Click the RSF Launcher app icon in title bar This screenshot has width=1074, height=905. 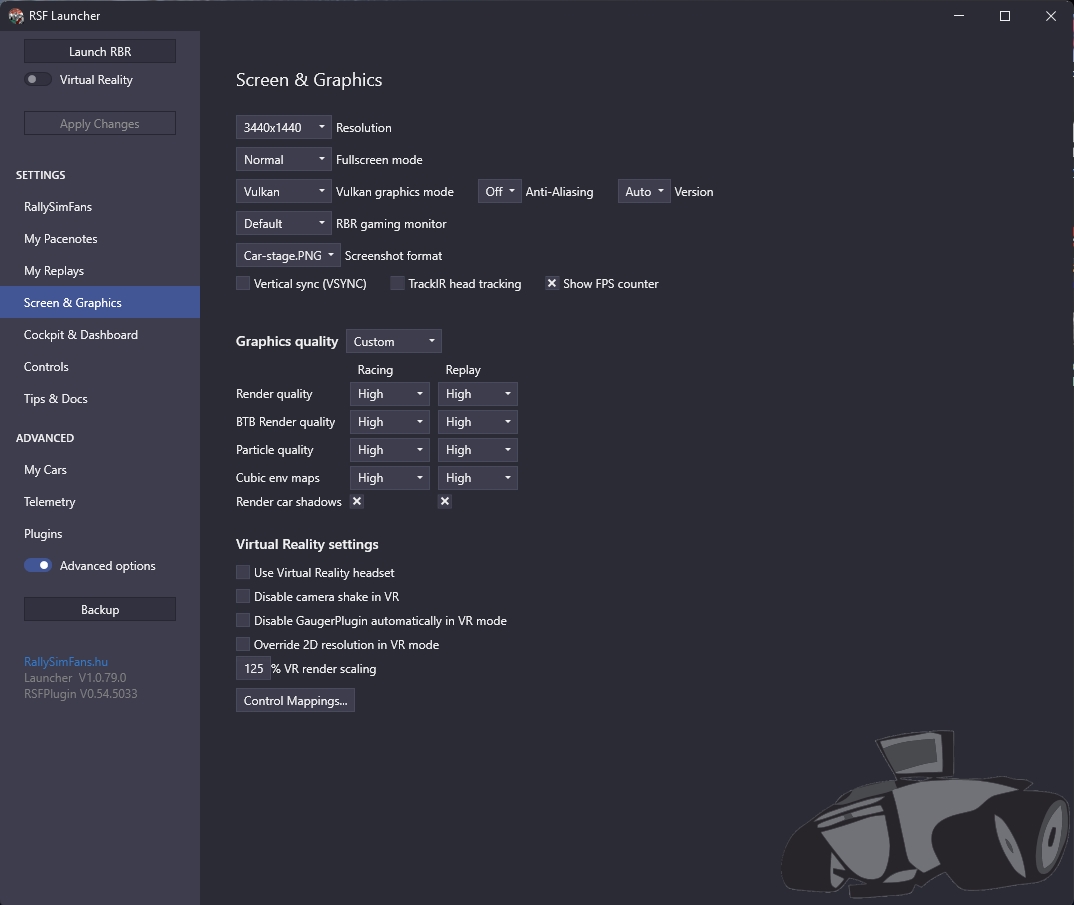pos(16,16)
